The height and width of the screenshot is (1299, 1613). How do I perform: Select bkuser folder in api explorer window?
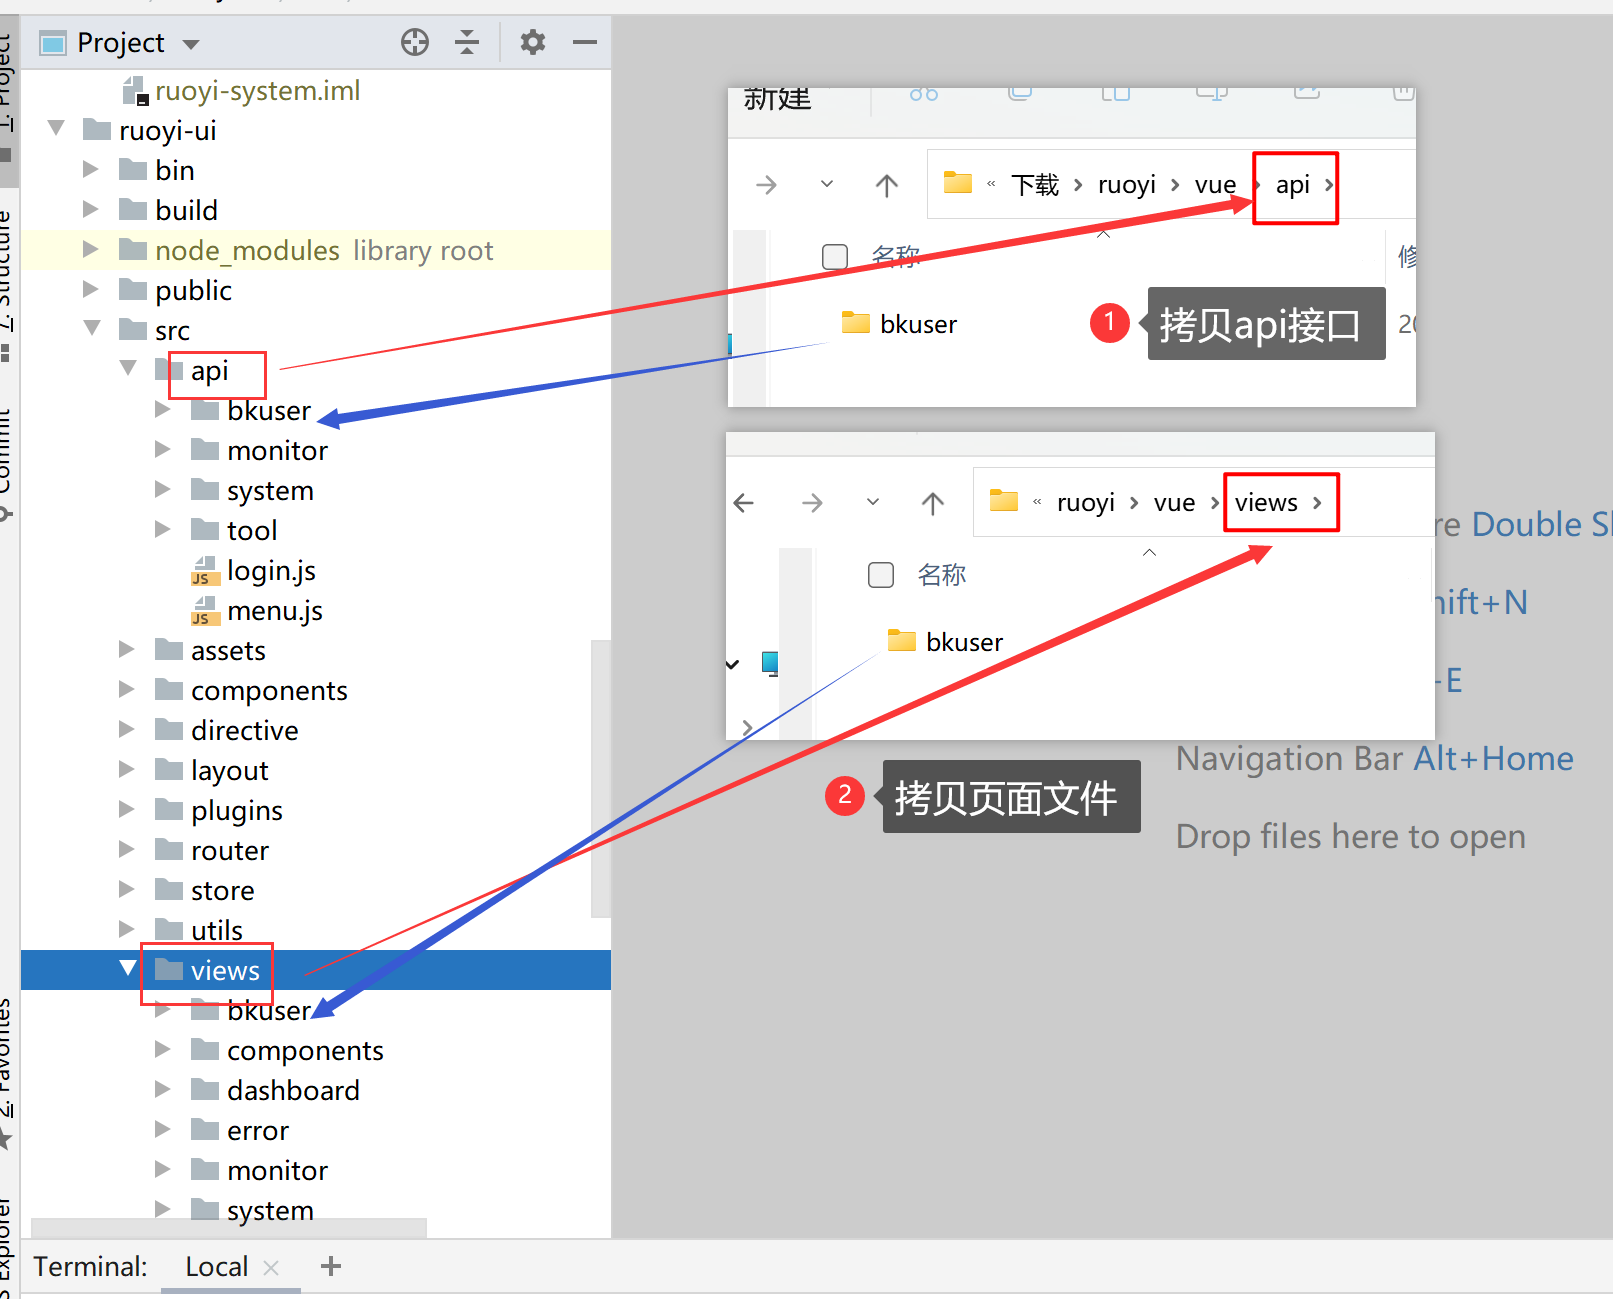pos(900,324)
